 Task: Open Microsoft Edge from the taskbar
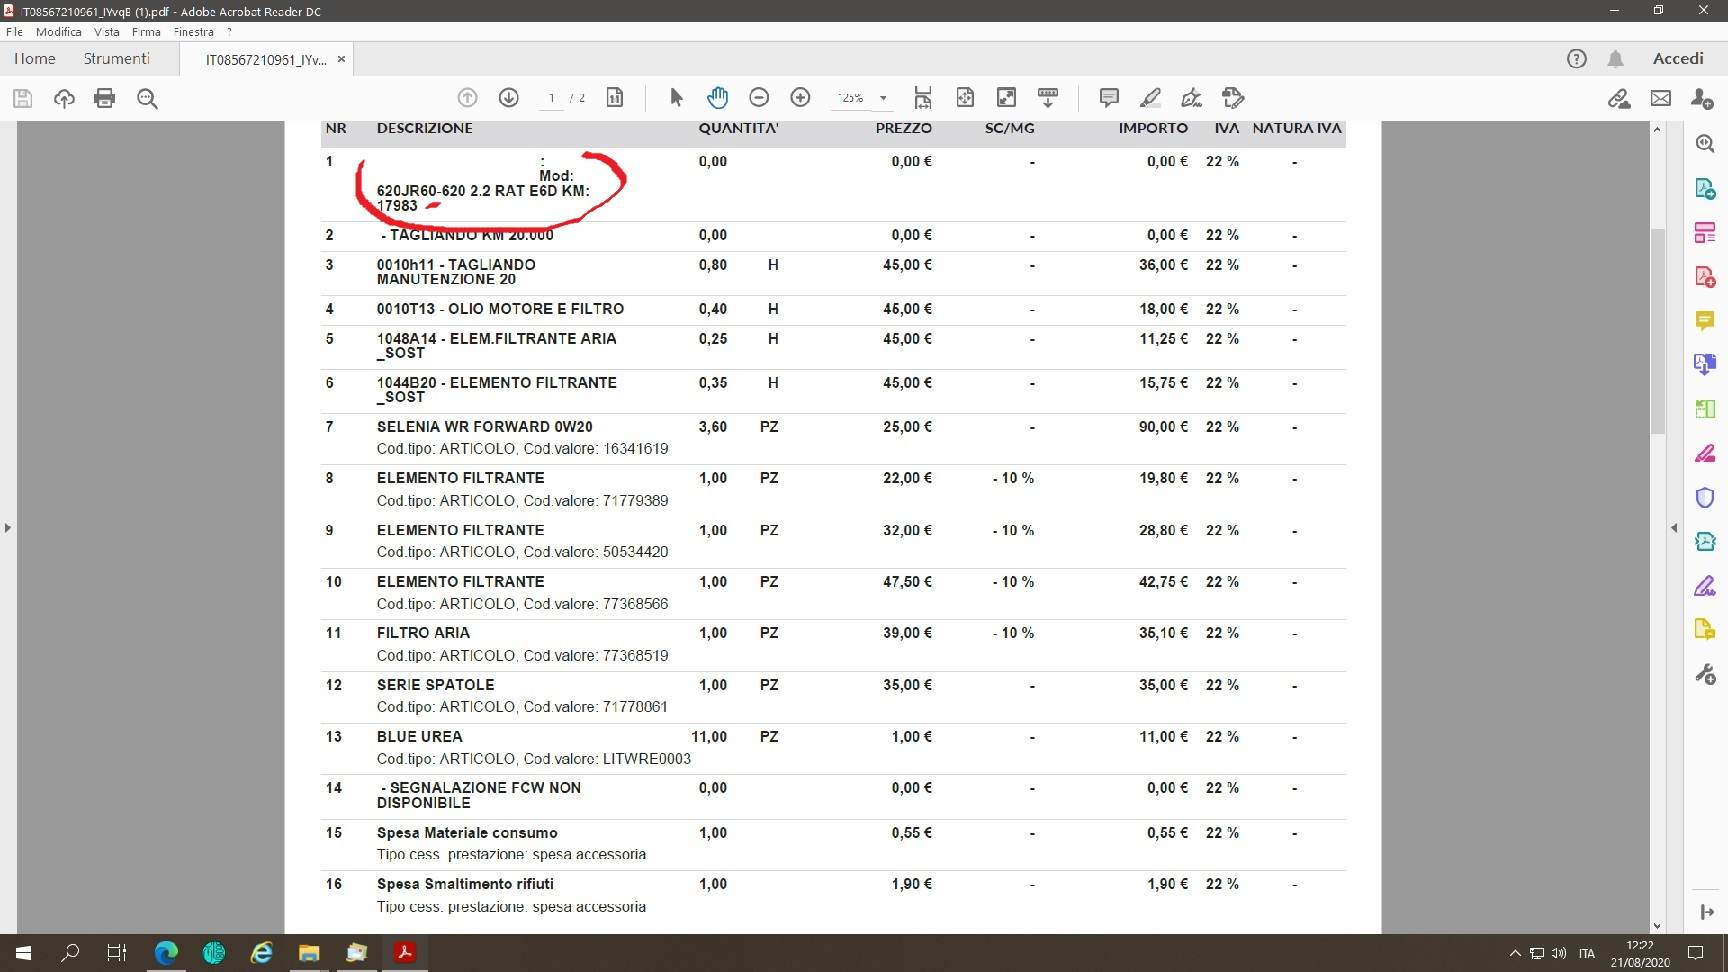[166, 953]
